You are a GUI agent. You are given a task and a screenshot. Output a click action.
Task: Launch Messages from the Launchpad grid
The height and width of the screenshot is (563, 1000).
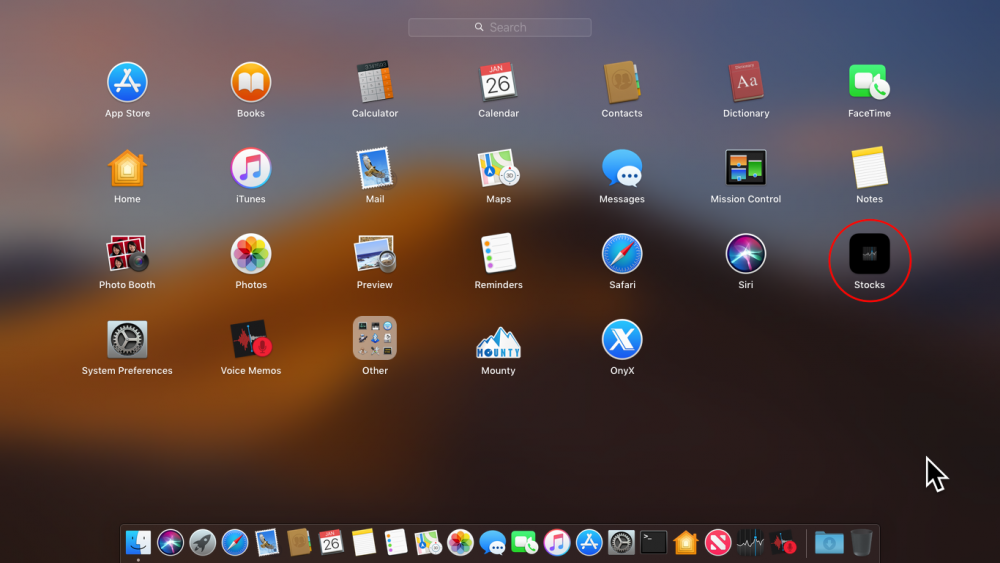pos(622,168)
